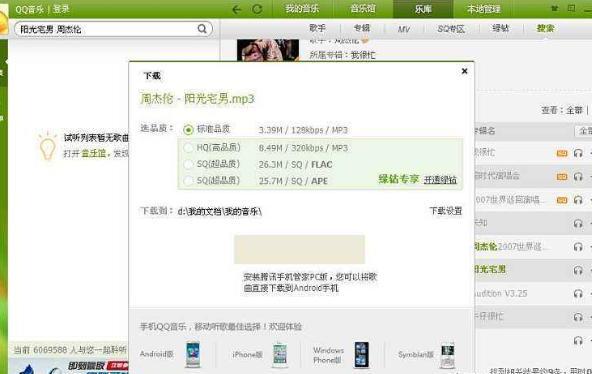Image resolution: width=592 pixels, height=374 pixels.
Task: Select the SQ(超品质) APE radio button
Action: click(188, 181)
